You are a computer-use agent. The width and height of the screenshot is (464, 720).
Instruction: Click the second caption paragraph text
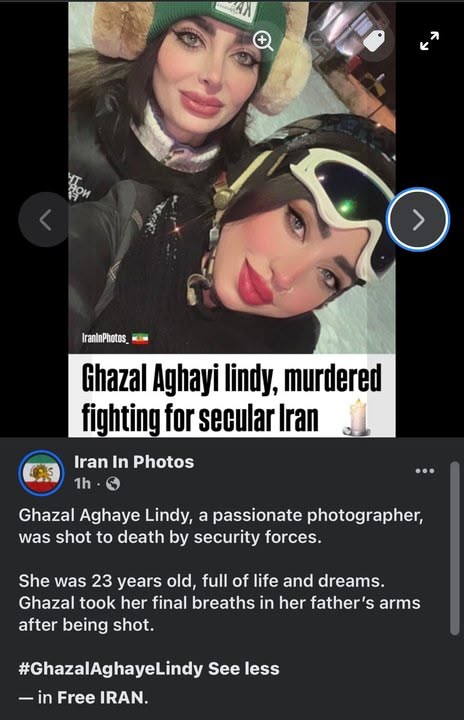pyautogui.click(x=220, y=603)
